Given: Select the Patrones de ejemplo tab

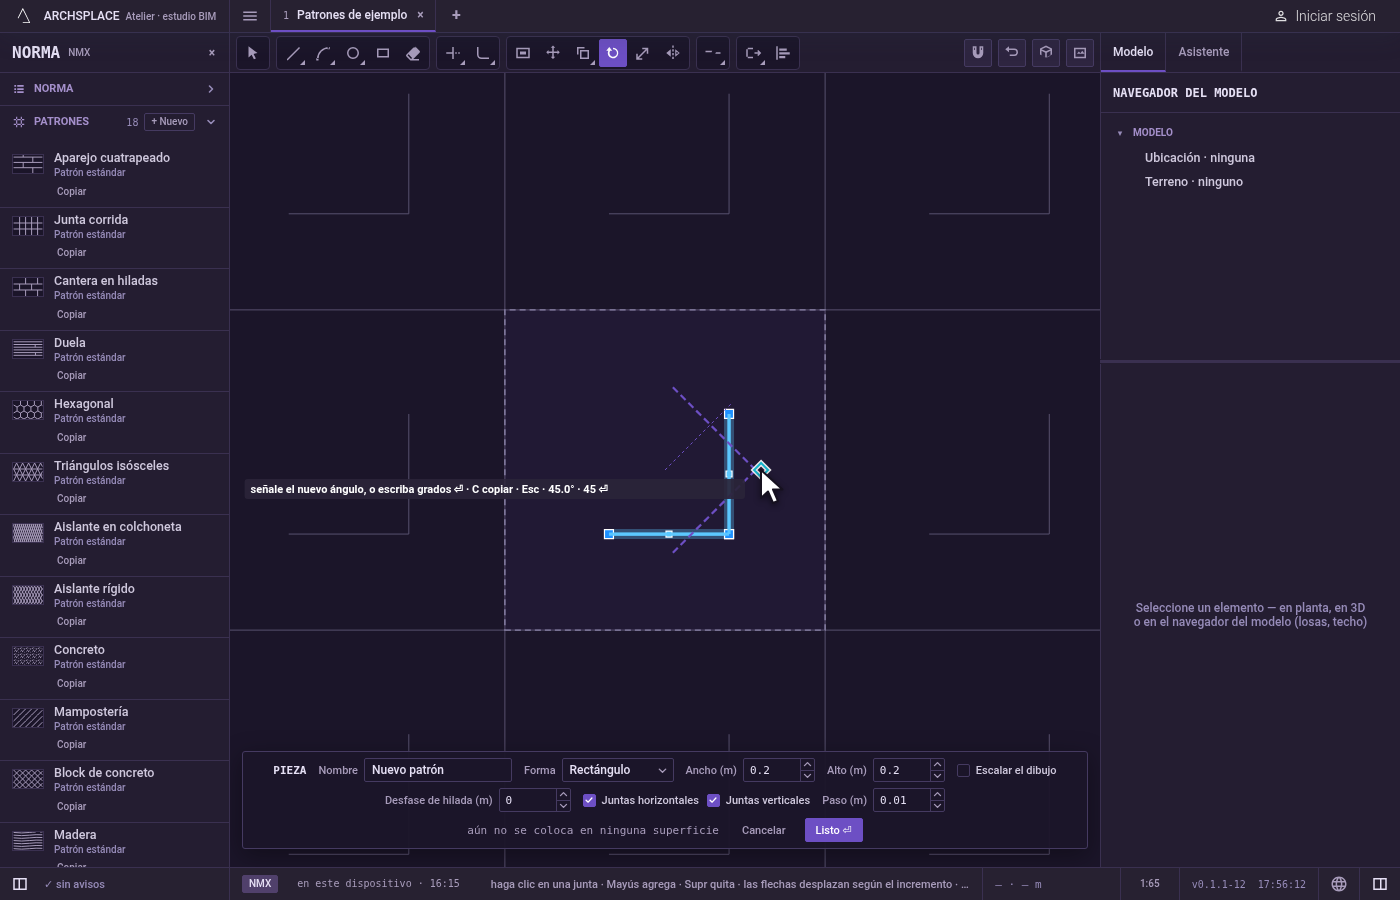Looking at the screenshot, I should (352, 15).
